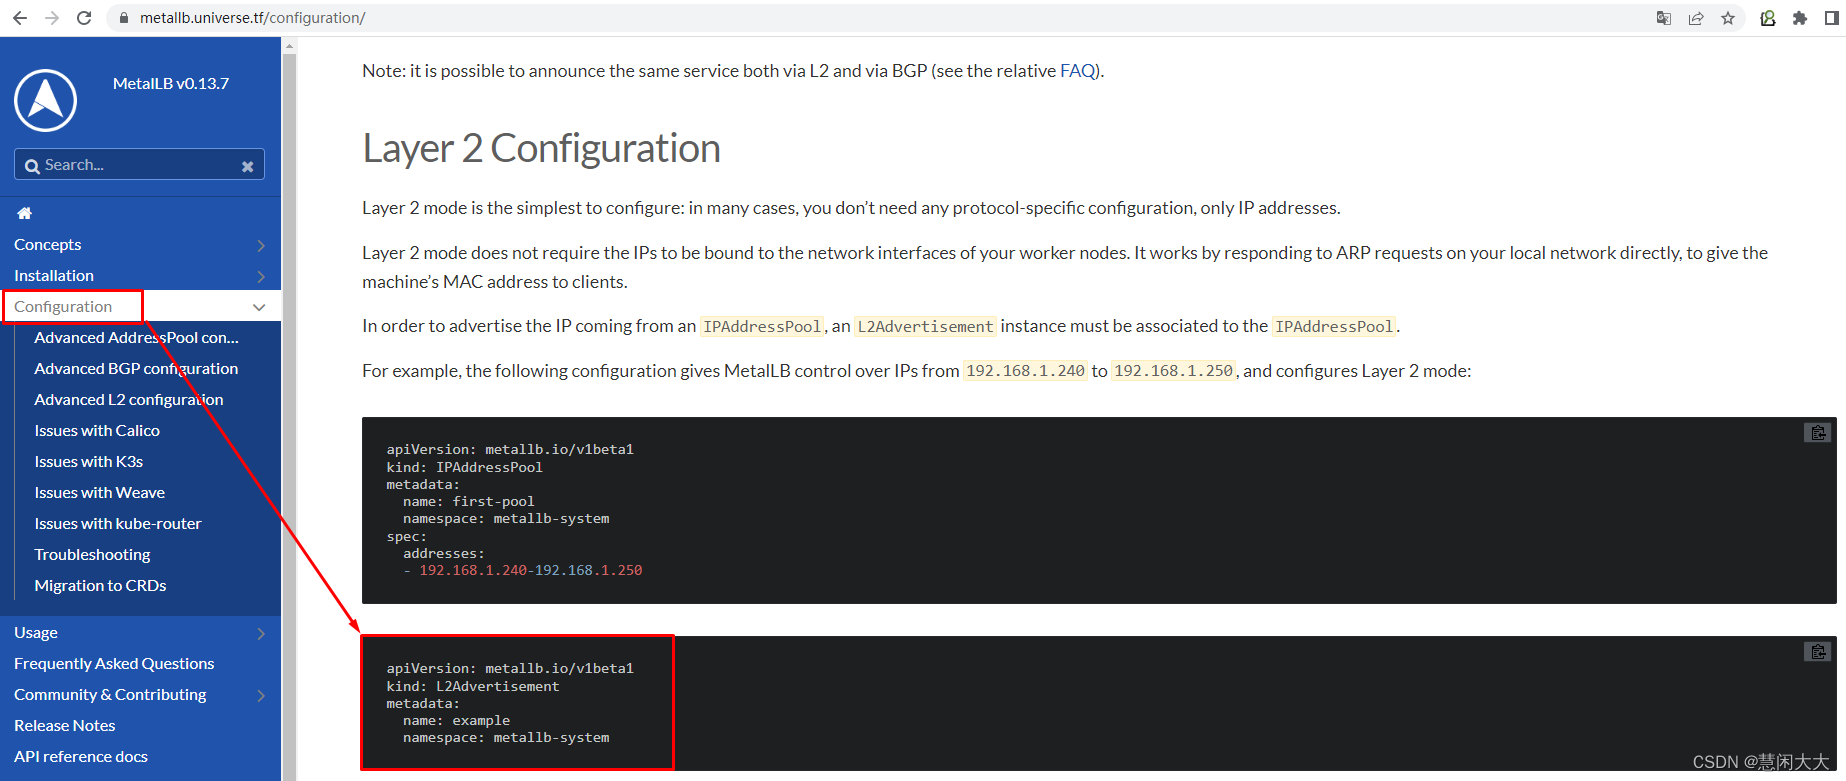Viewport: 1846px width, 781px height.
Task: Open the green extension icon in the toolbar
Action: 1768,18
